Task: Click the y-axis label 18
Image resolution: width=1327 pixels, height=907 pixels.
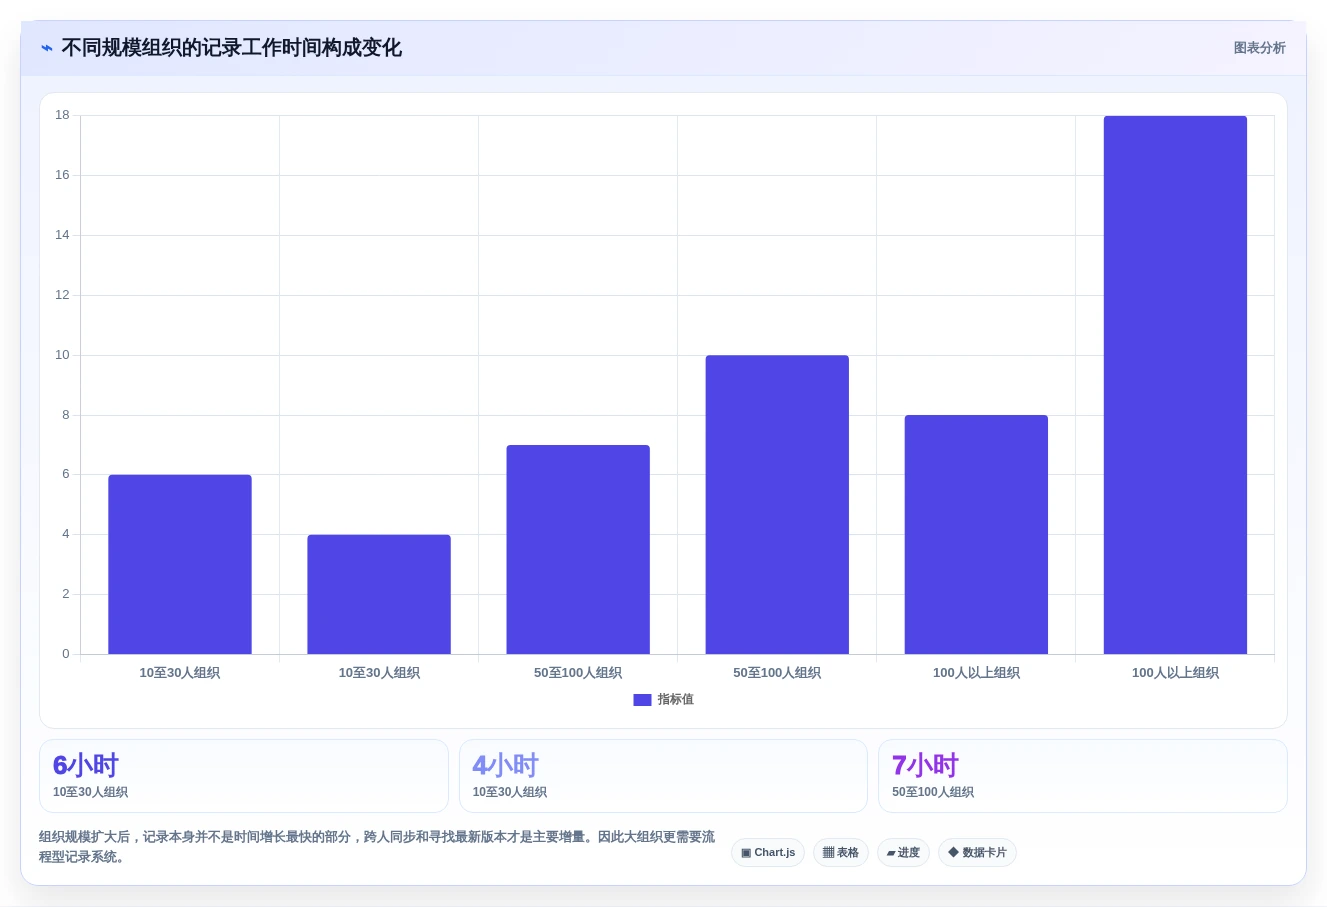Action: (63, 115)
